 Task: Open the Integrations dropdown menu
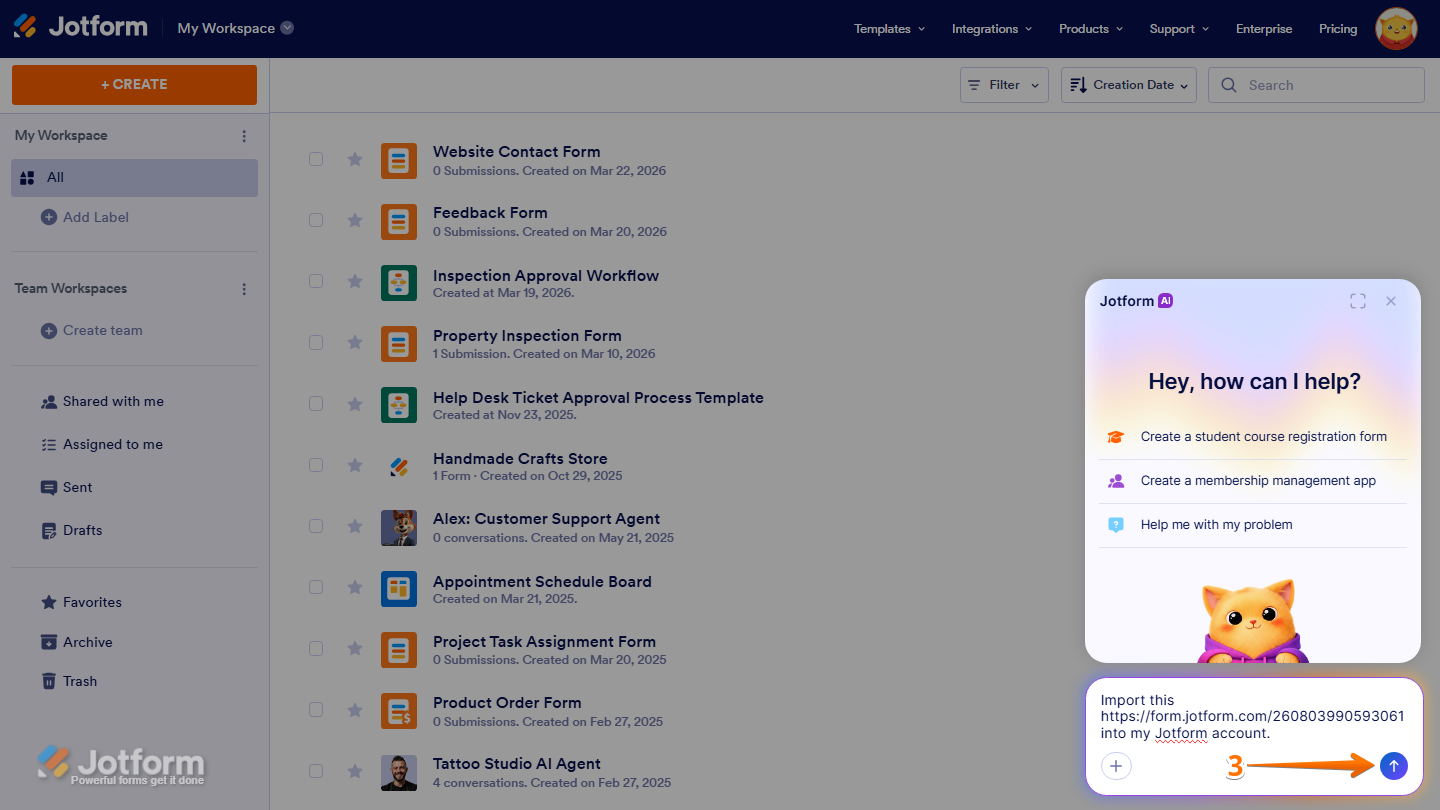point(992,29)
